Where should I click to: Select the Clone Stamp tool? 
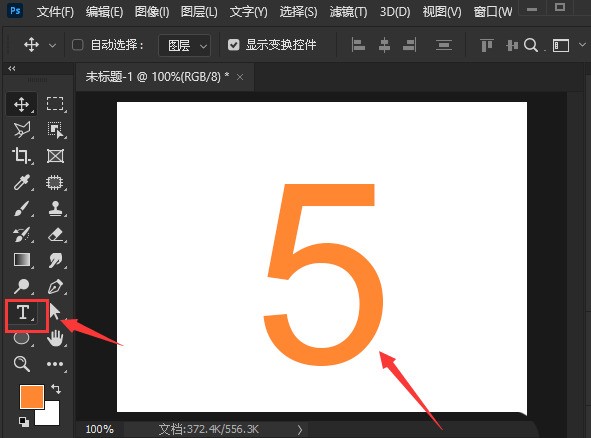tap(55, 208)
